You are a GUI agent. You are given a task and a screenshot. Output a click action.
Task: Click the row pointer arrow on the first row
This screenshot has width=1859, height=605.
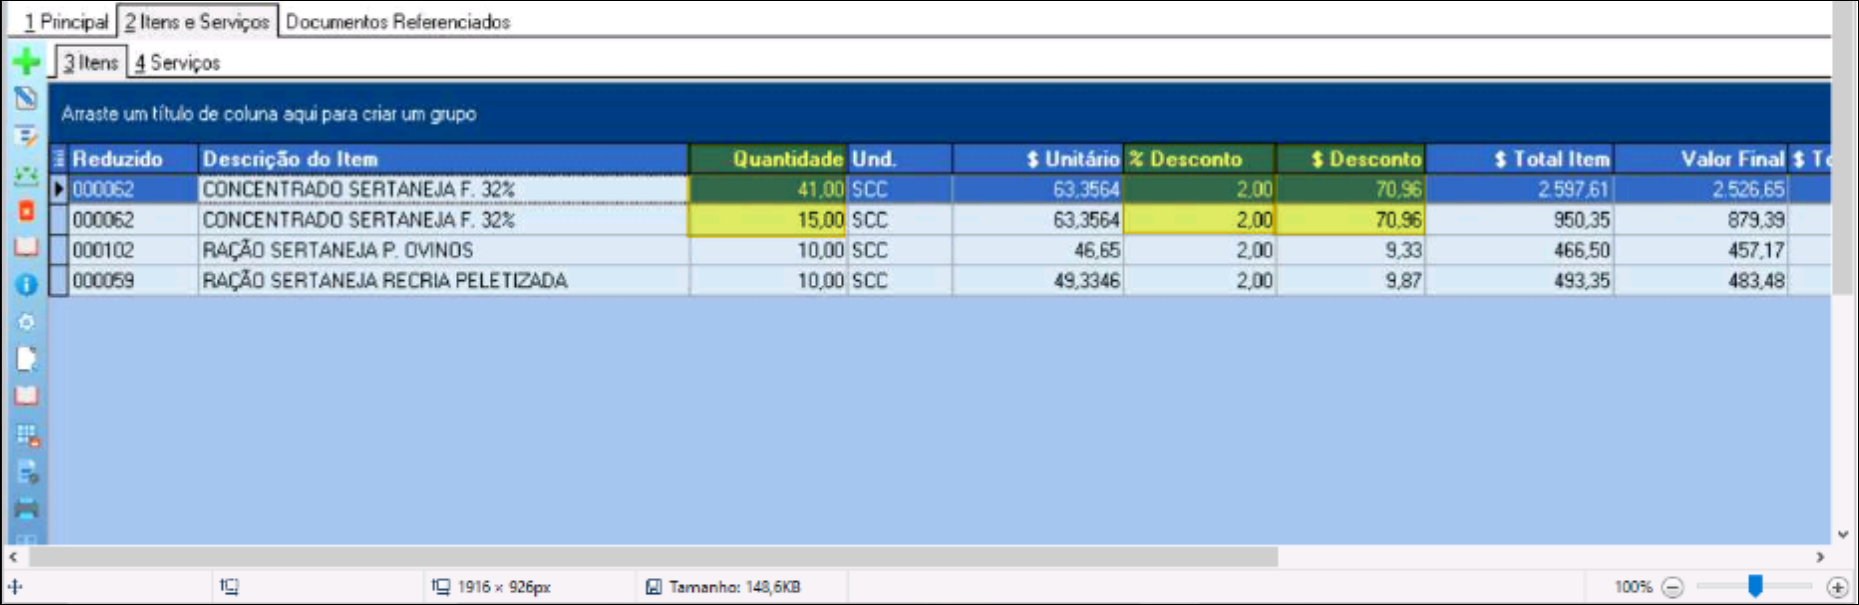coord(59,189)
